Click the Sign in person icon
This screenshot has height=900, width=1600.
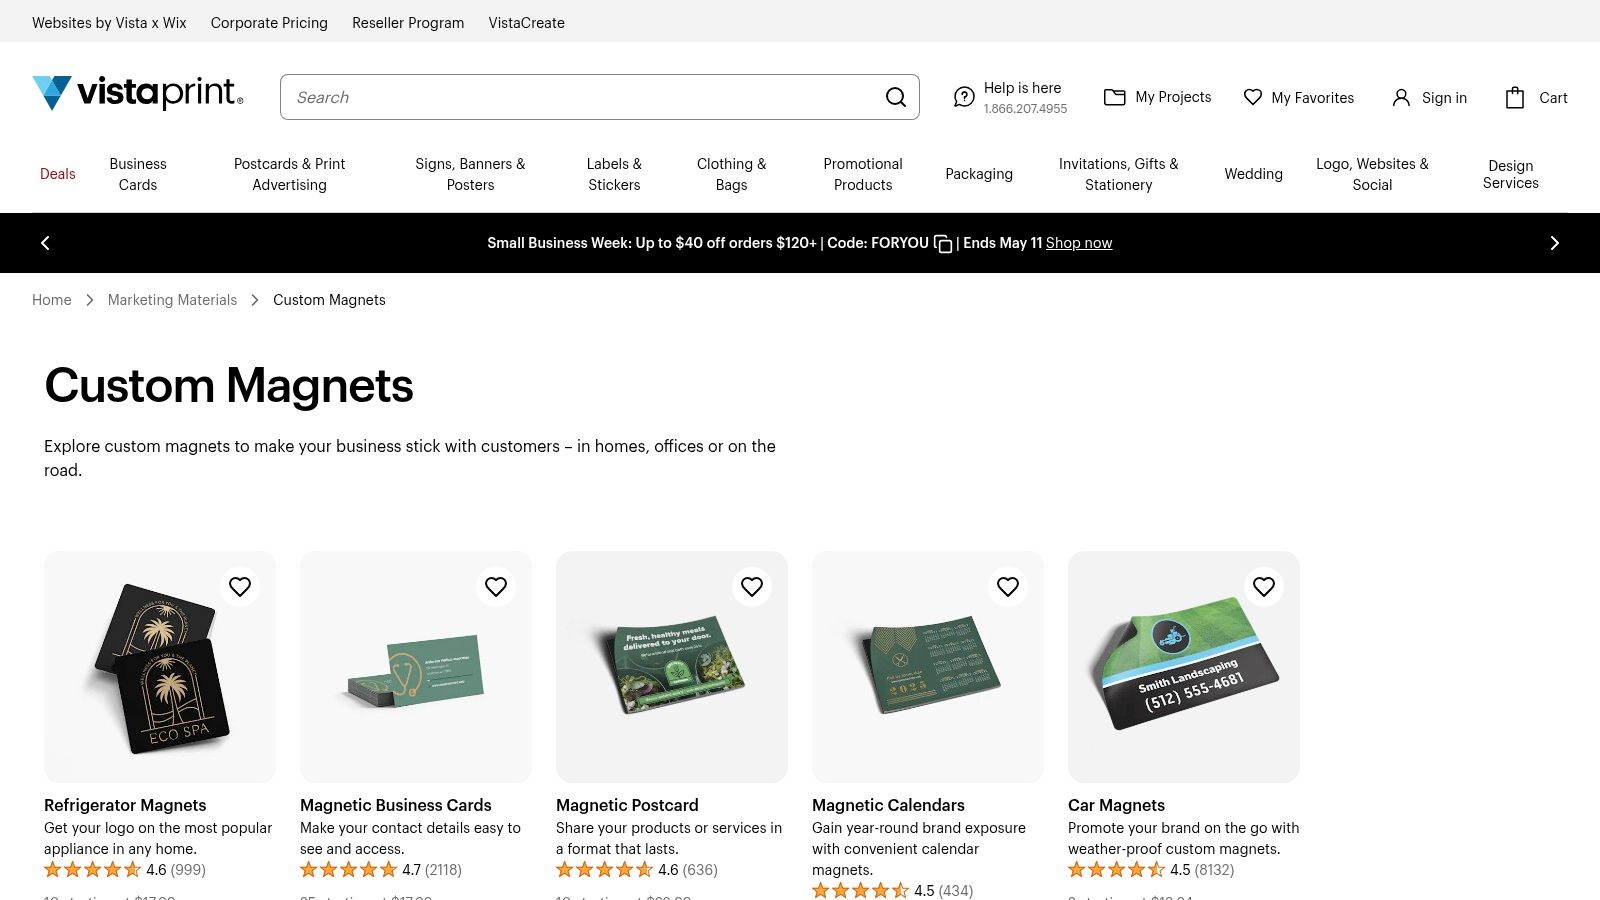(1401, 97)
